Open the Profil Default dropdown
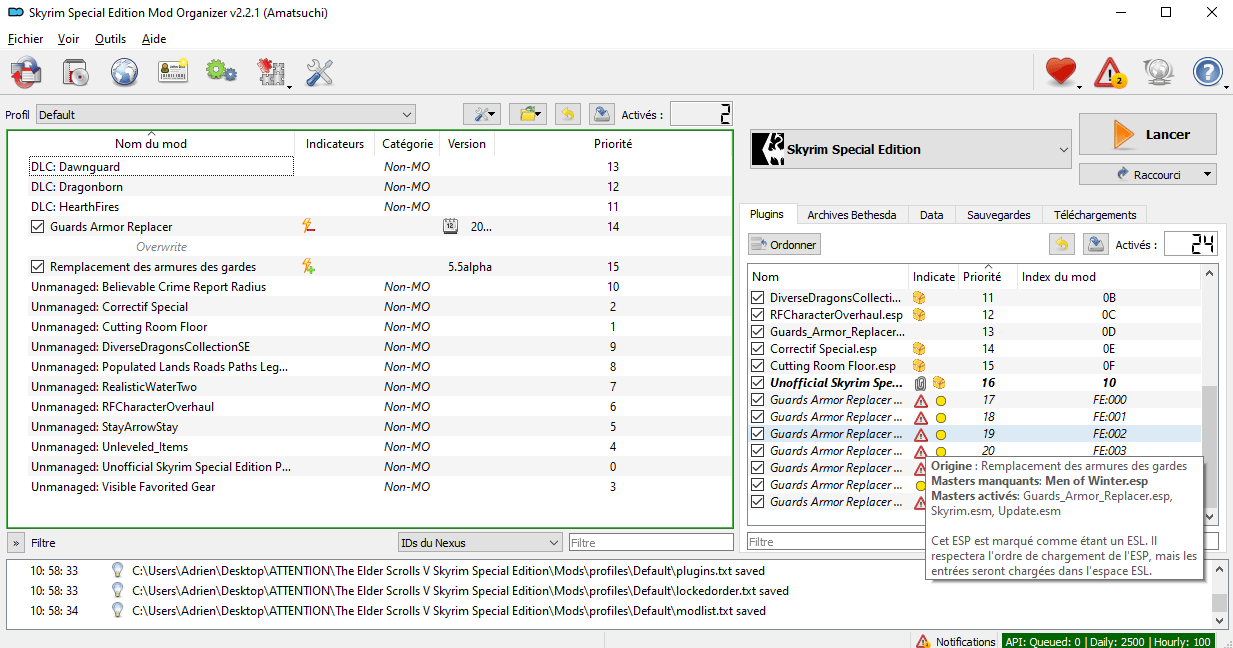 226,115
